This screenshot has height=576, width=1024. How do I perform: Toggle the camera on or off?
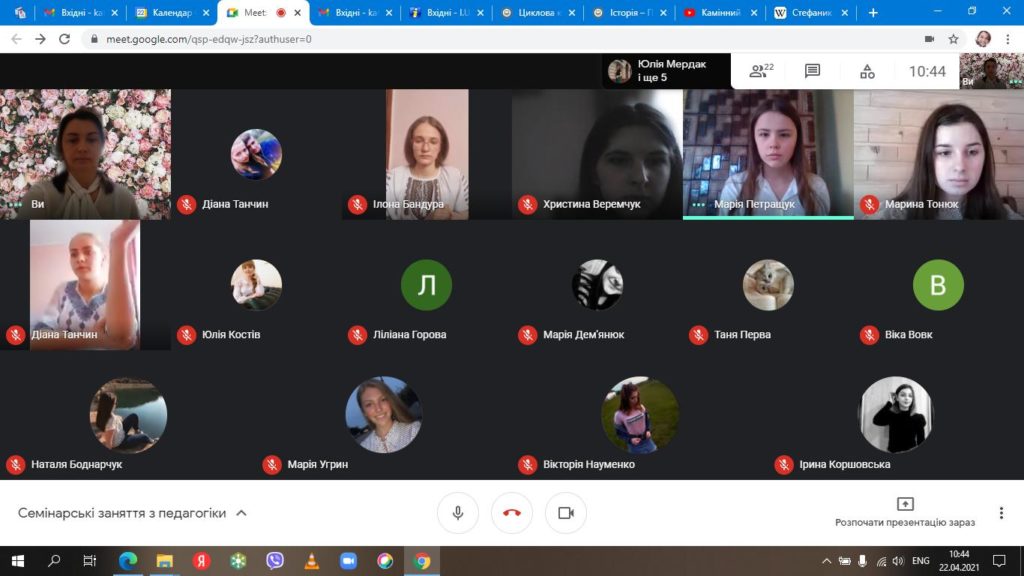pos(566,513)
